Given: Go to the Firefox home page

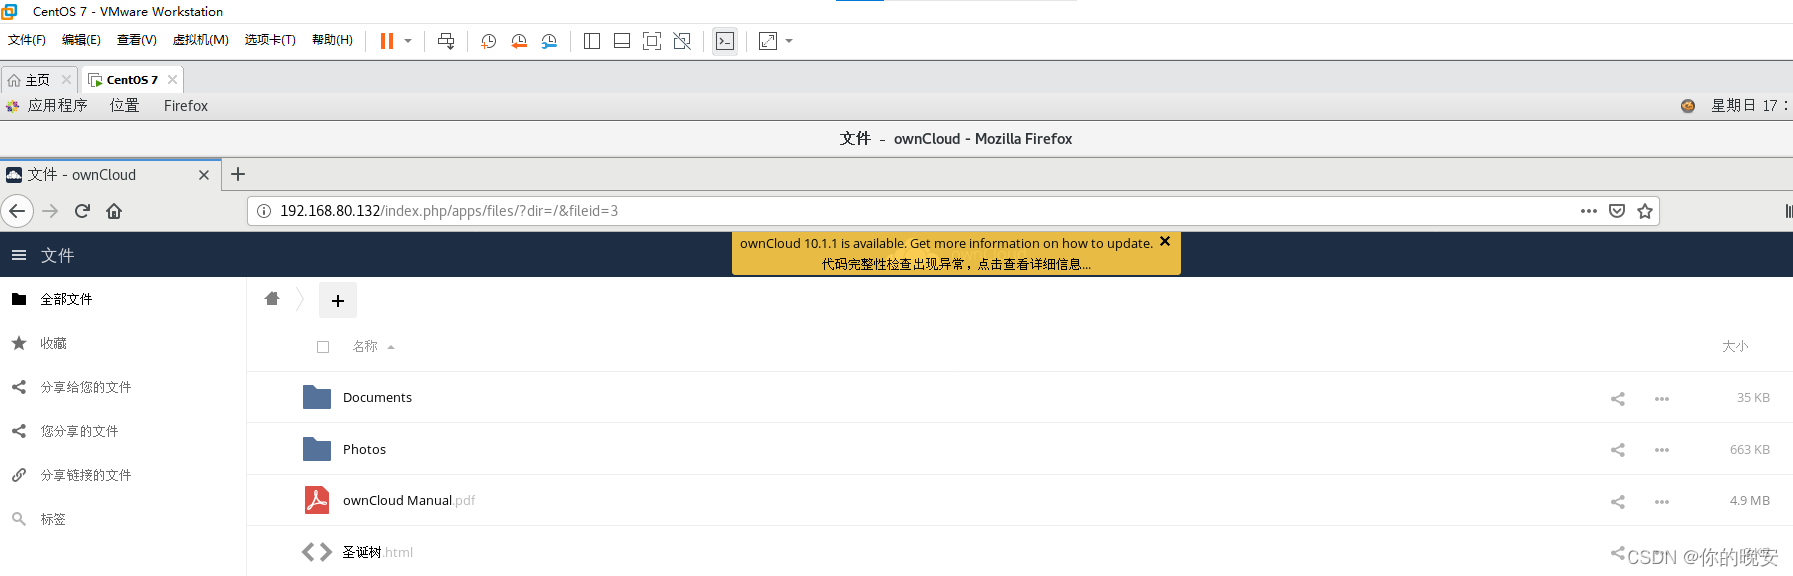Looking at the screenshot, I should point(114,211).
